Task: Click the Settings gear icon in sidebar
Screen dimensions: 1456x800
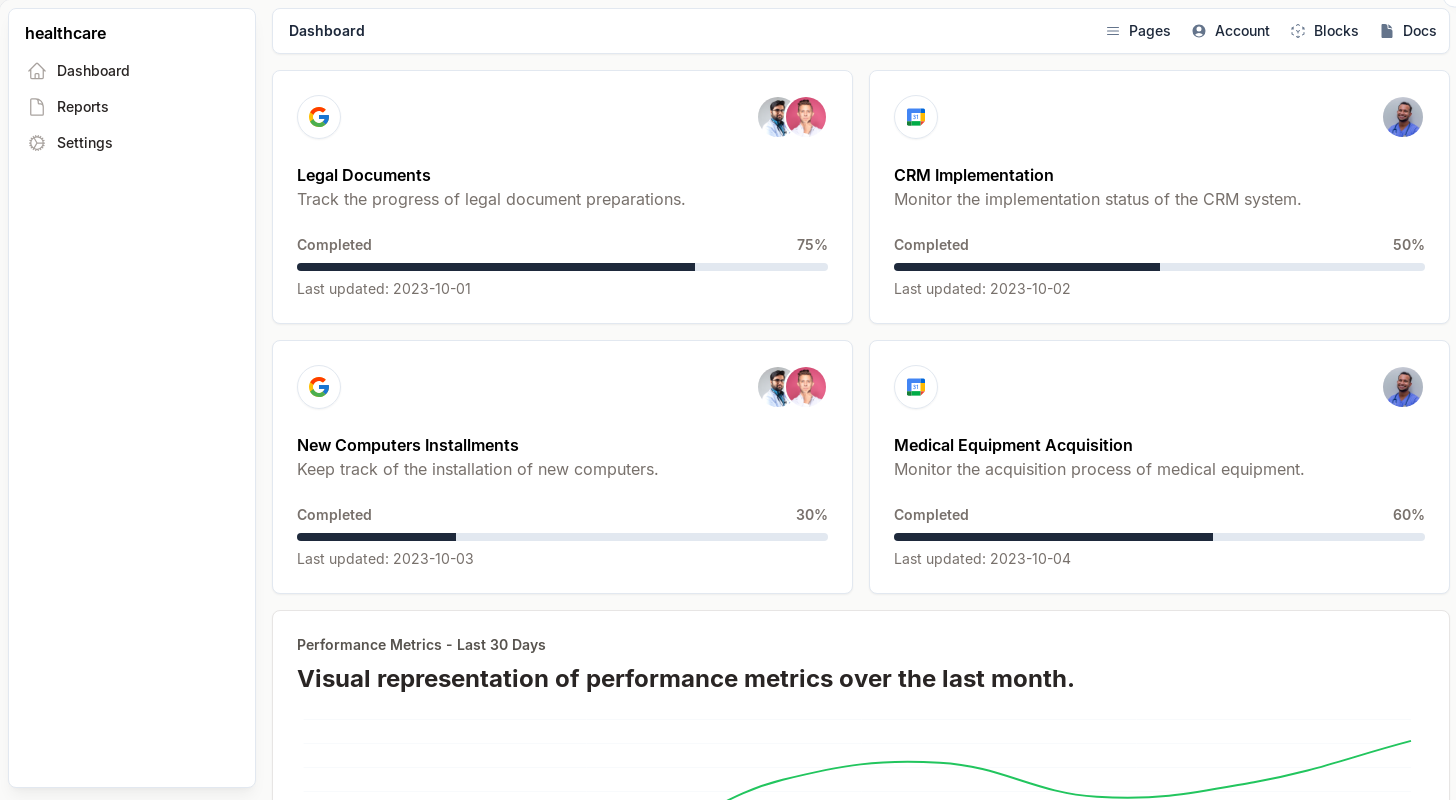Action: tap(37, 143)
